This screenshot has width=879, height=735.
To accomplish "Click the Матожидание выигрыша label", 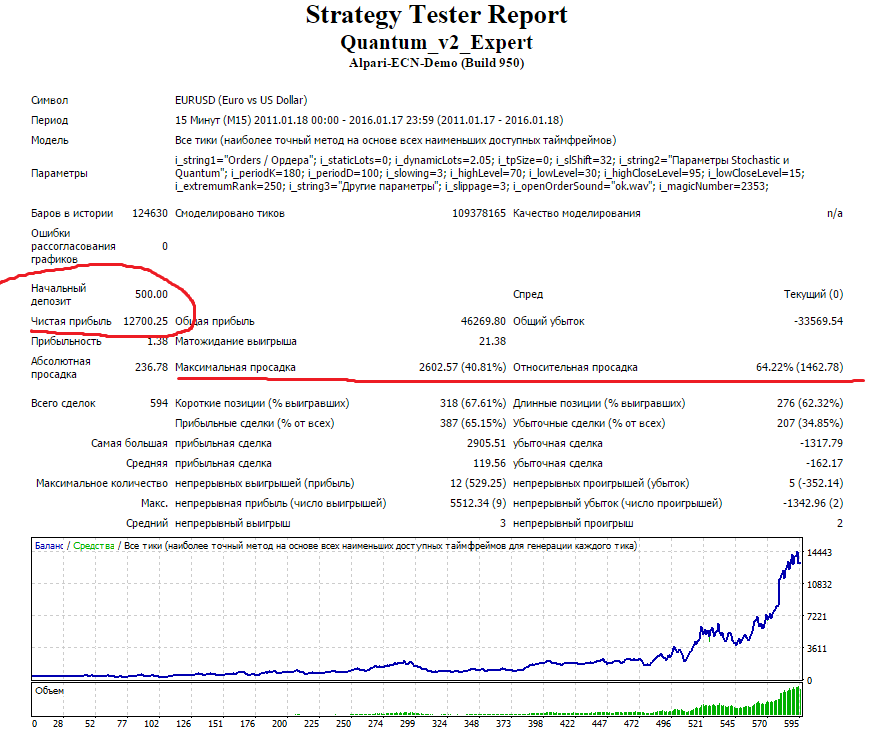I will (x=235, y=341).
